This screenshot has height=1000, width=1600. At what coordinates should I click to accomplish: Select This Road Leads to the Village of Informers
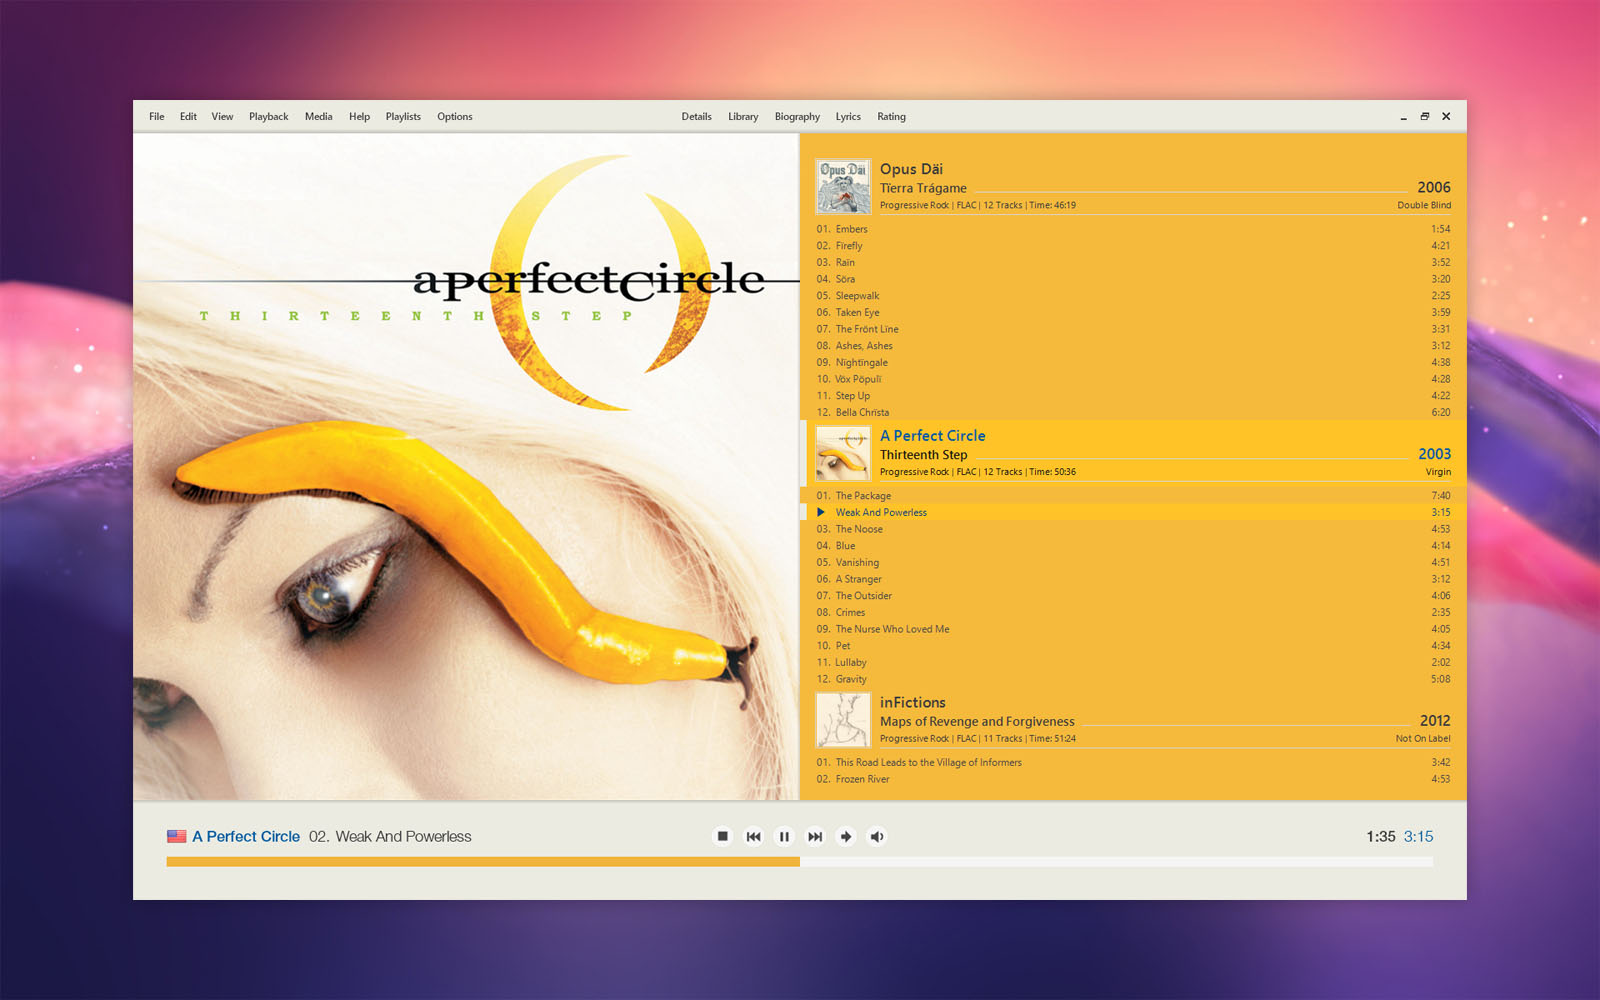(1133, 762)
